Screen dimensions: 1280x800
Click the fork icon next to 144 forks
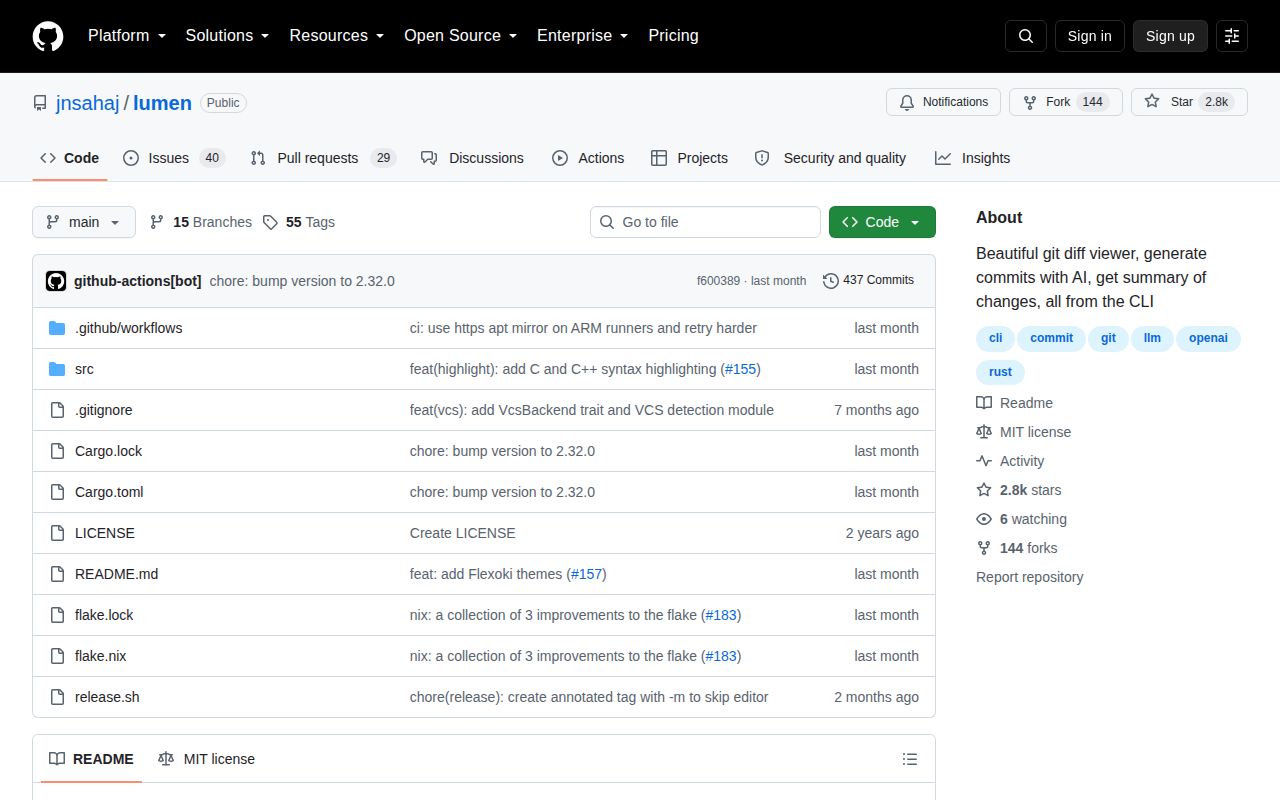984,548
